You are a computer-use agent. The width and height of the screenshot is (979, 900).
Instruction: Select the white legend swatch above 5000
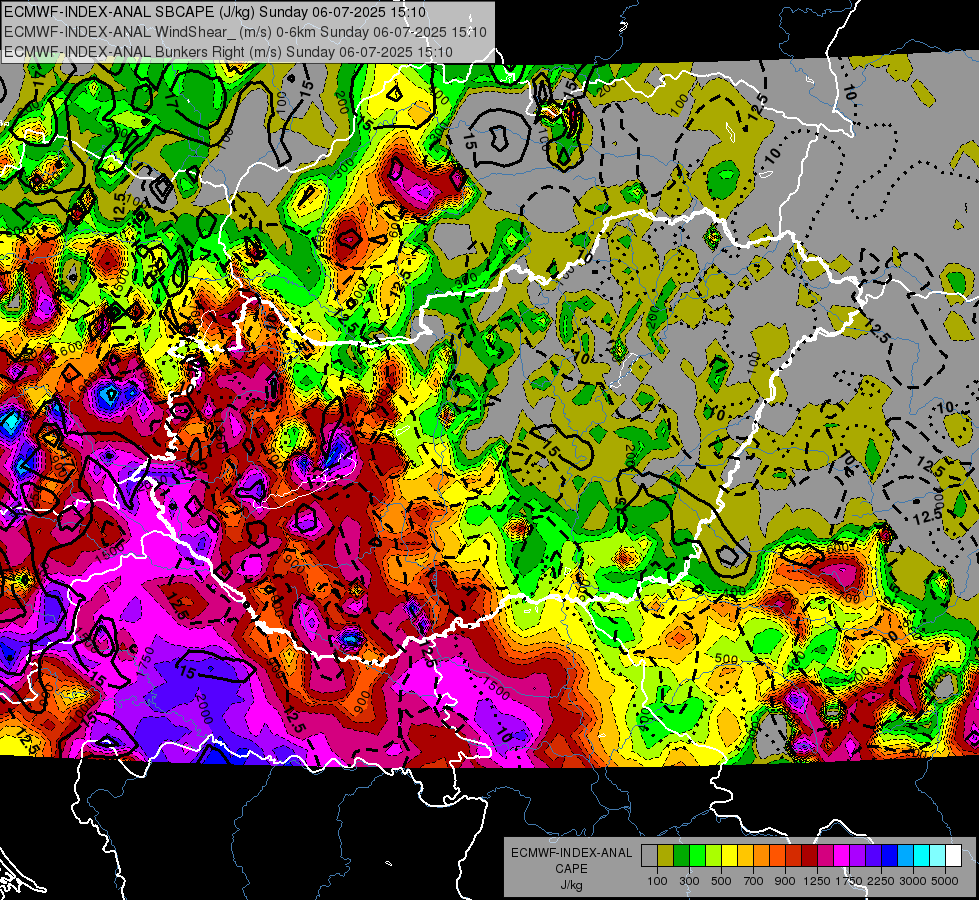(954, 856)
